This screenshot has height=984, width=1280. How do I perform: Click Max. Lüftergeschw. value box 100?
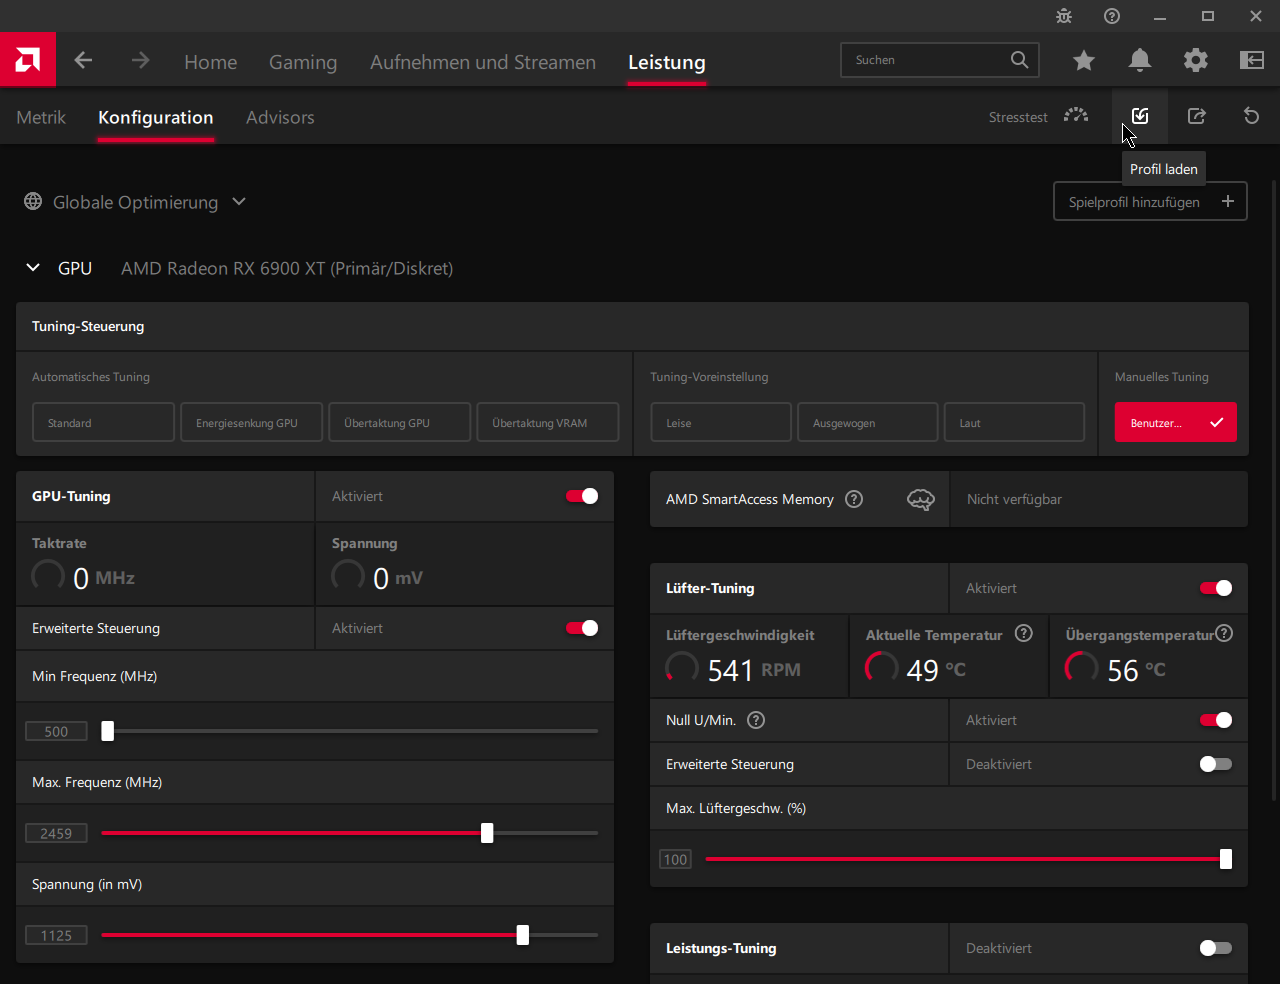tap(676, 859)
